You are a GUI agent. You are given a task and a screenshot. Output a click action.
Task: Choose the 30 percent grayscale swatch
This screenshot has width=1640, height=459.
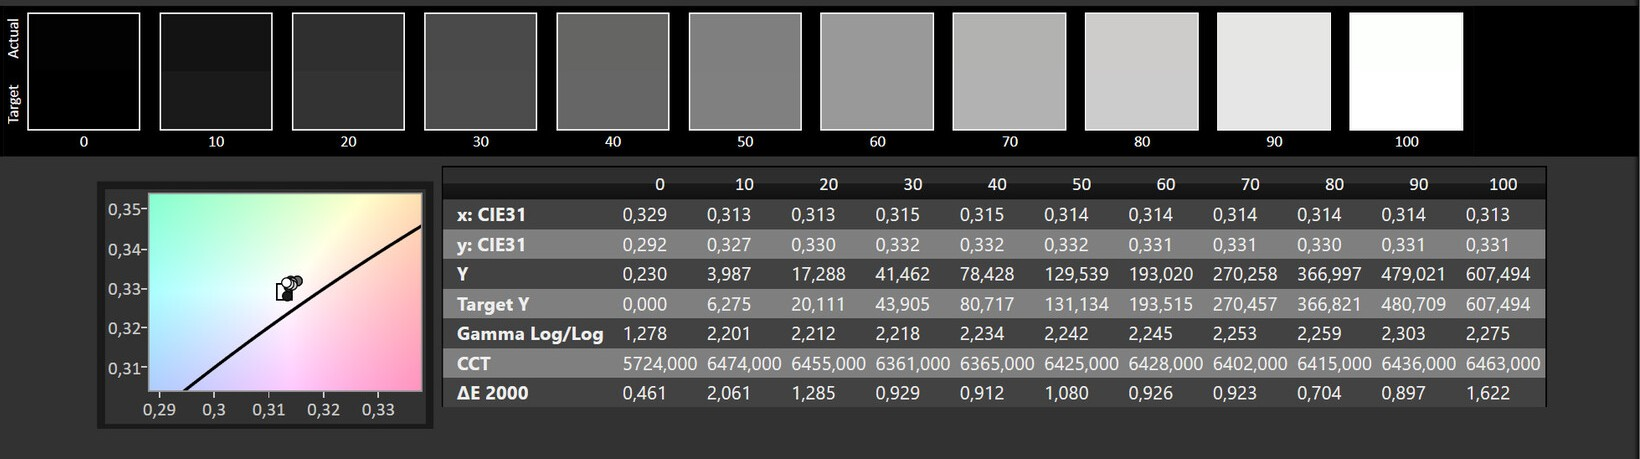click(x=480, y=71)
